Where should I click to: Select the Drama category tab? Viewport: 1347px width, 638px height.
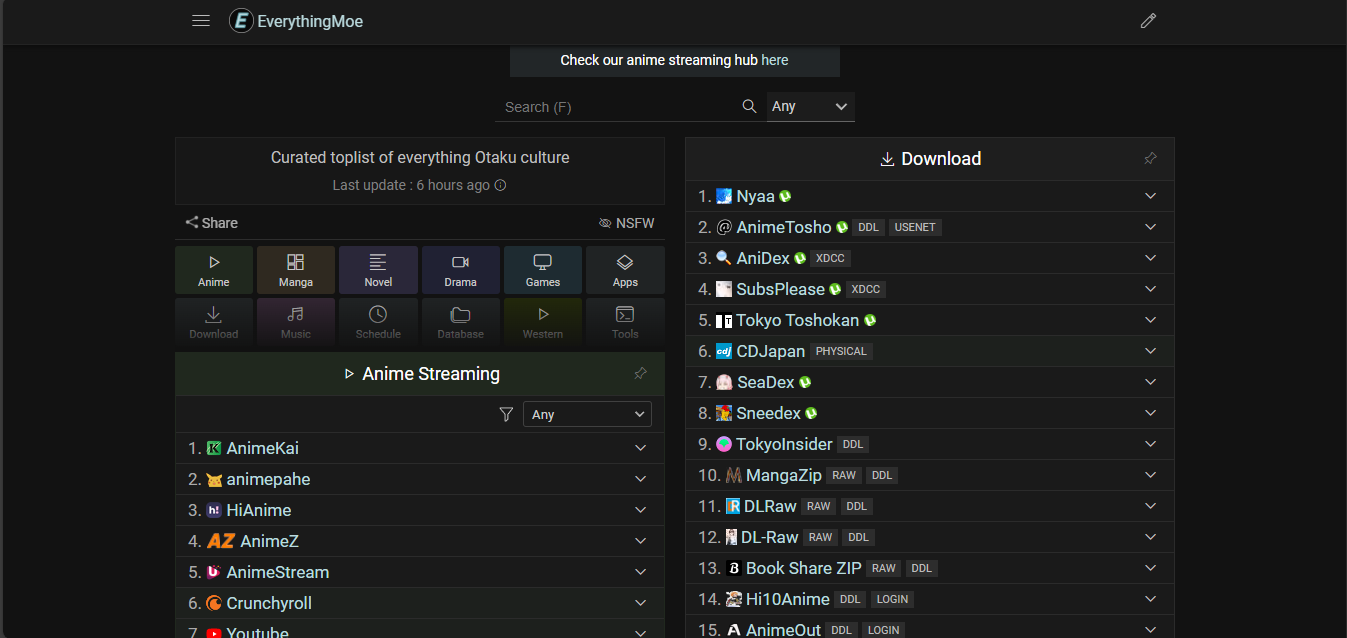pyautogui.click(x=461, y=270)
